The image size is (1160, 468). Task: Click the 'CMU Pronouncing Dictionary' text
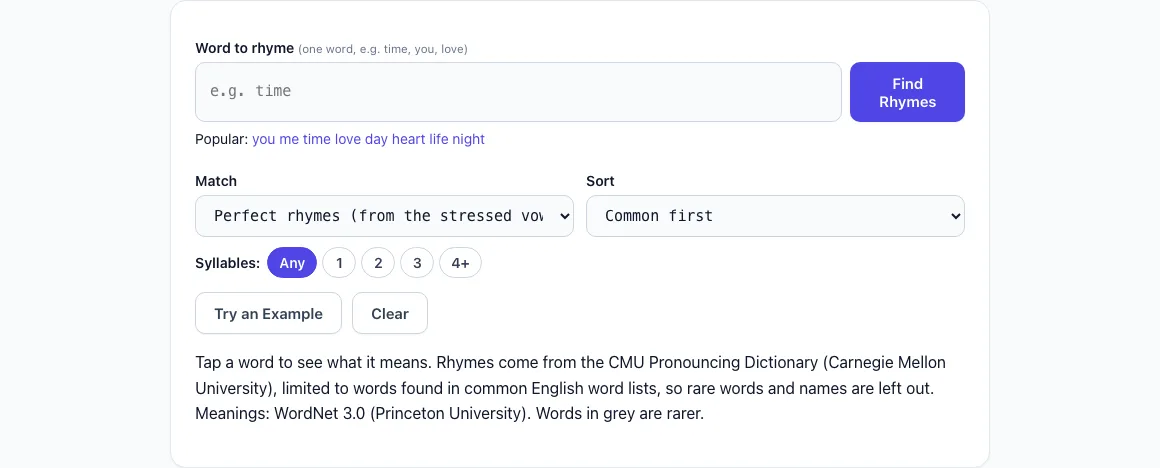[714, 363]
